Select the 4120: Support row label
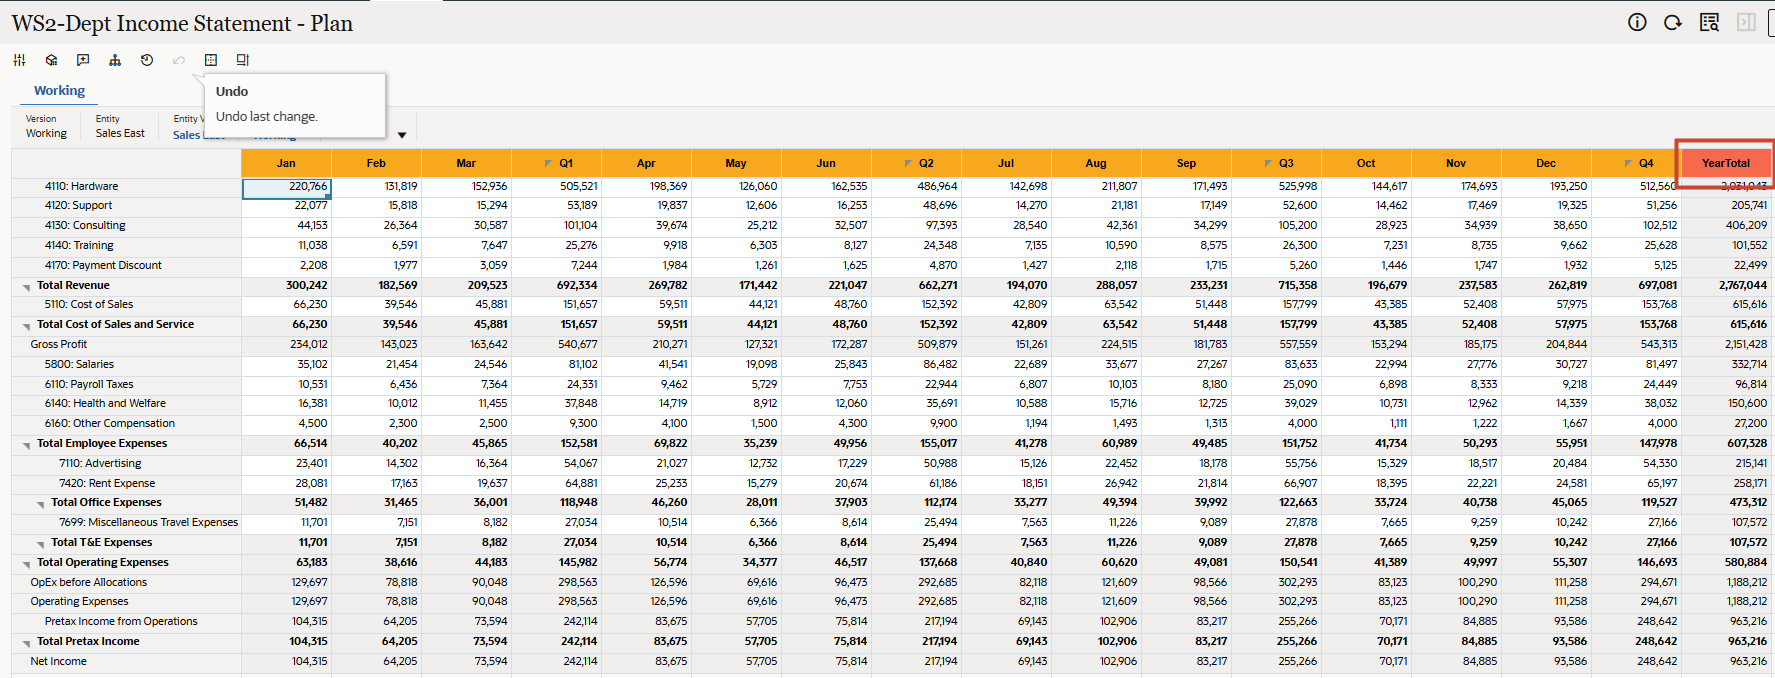Image resolution: width=1775 pixels, height=678 pixels. pos(78,205)
